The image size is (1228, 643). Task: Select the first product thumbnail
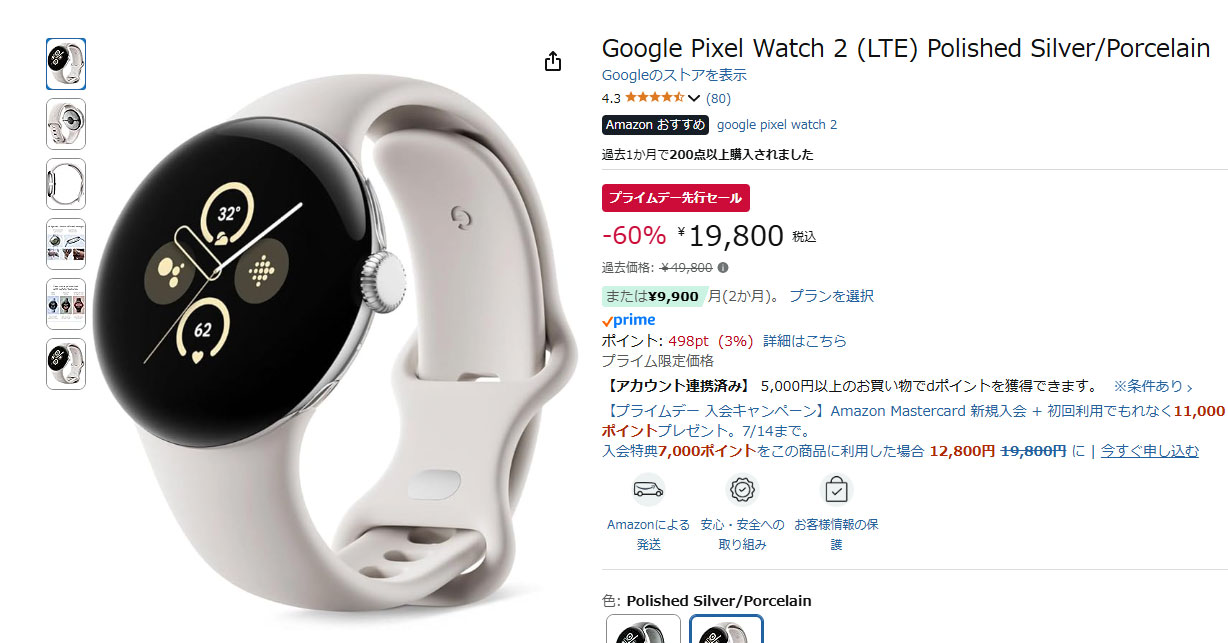(66, 64)
